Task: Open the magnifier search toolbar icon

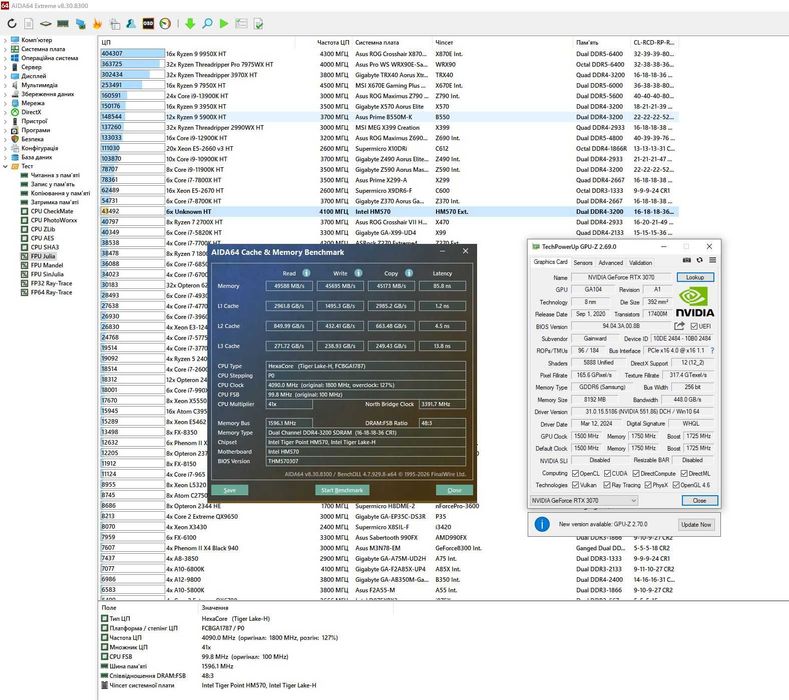Action: click(207, 23)
